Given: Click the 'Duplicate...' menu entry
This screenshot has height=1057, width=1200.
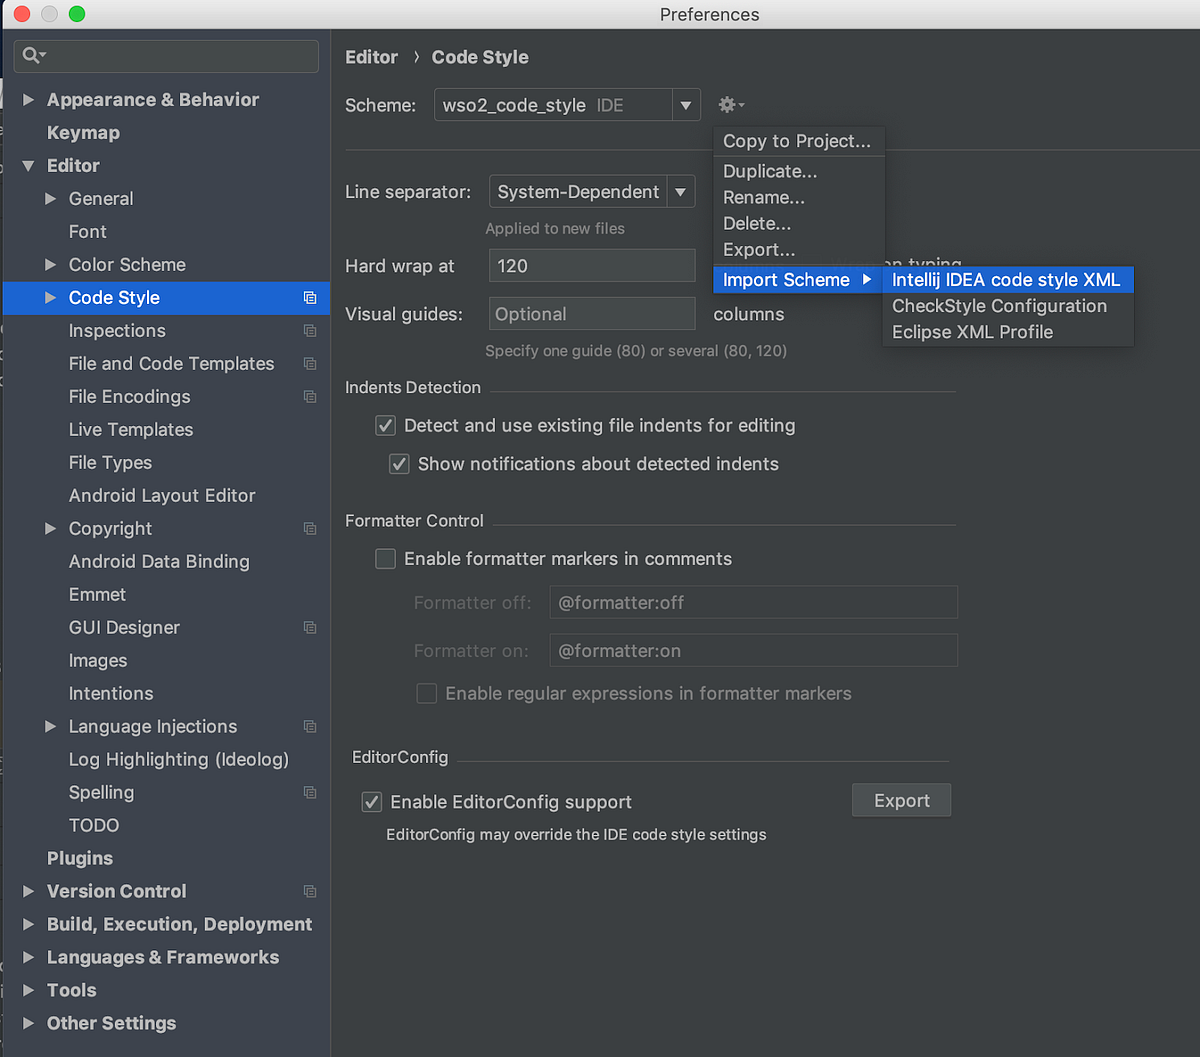Looking at the screenshot, I should (770, 170).
